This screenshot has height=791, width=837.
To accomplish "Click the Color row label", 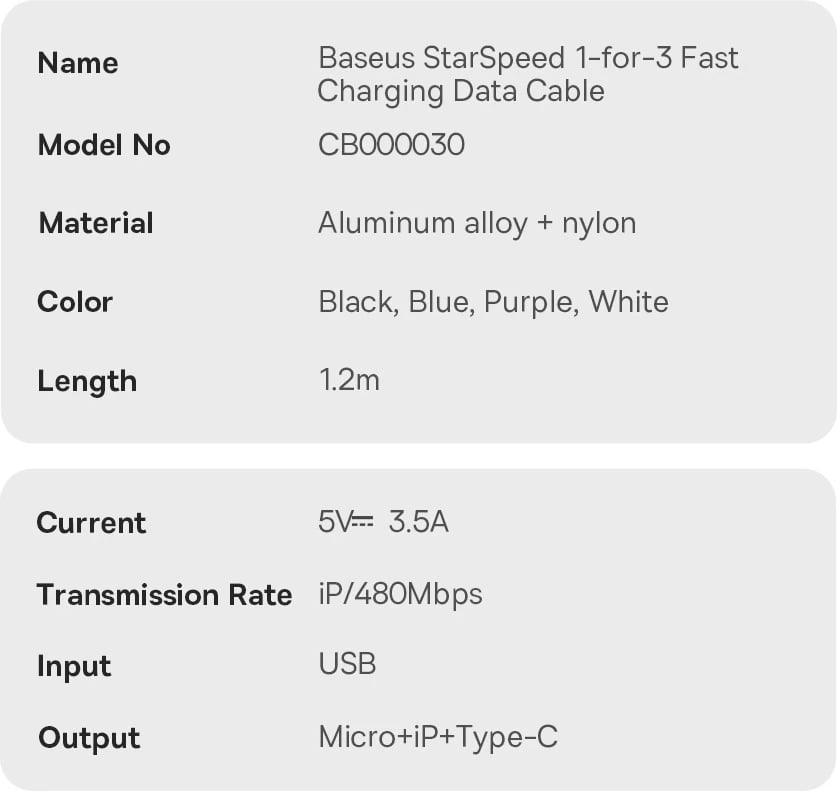I will (x=75, y=302).
